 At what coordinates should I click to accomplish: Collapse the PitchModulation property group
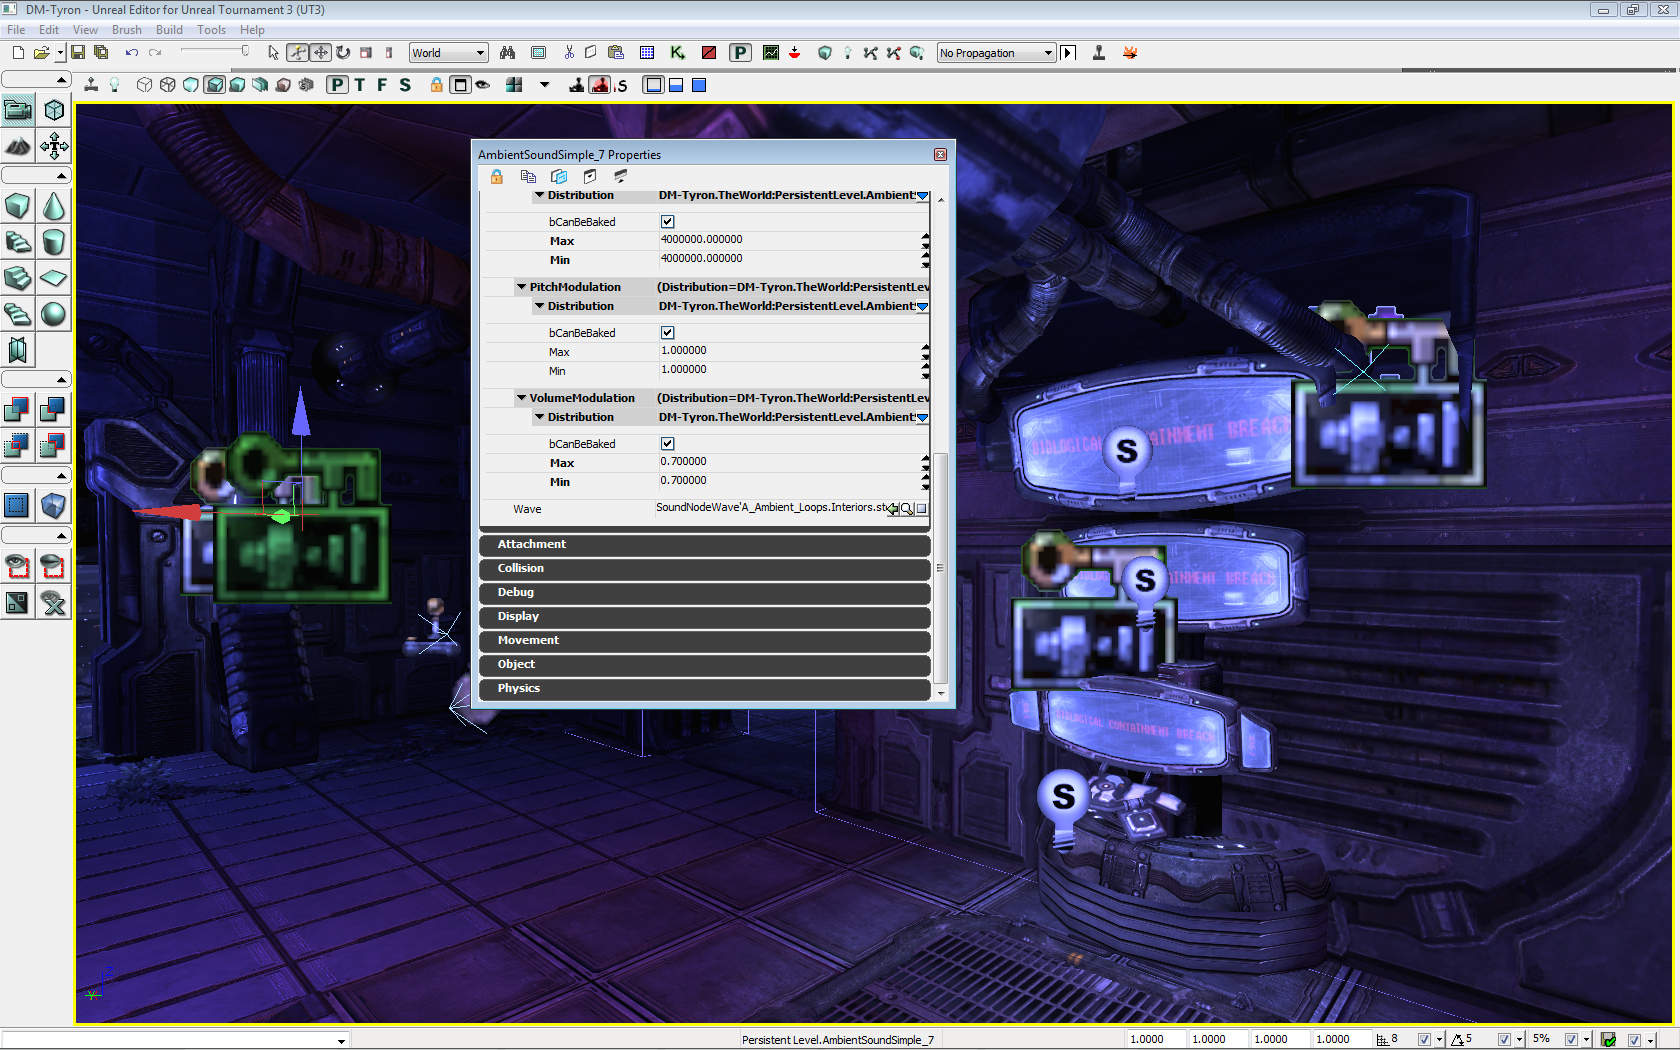521,287
